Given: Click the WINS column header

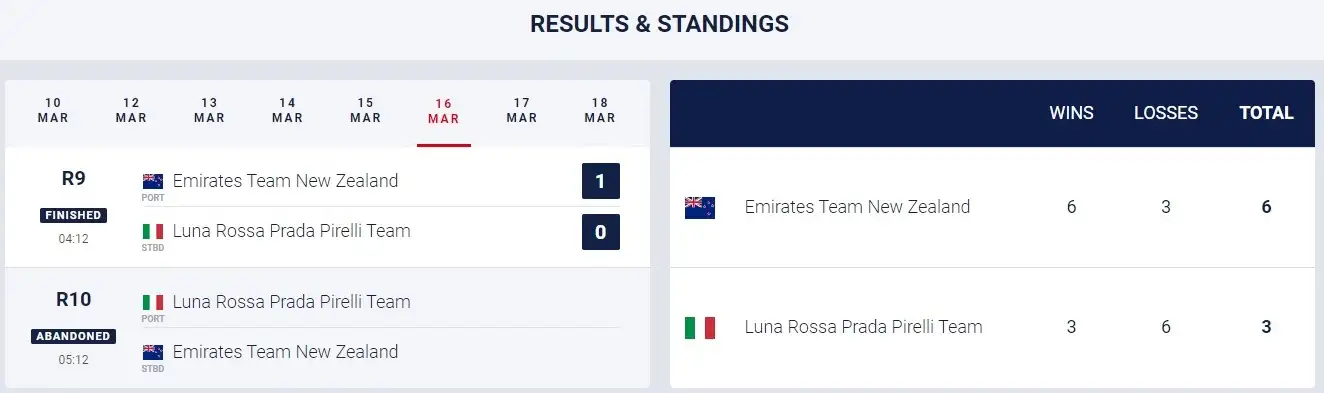Looking at the screenshot, I should 1071,113.
